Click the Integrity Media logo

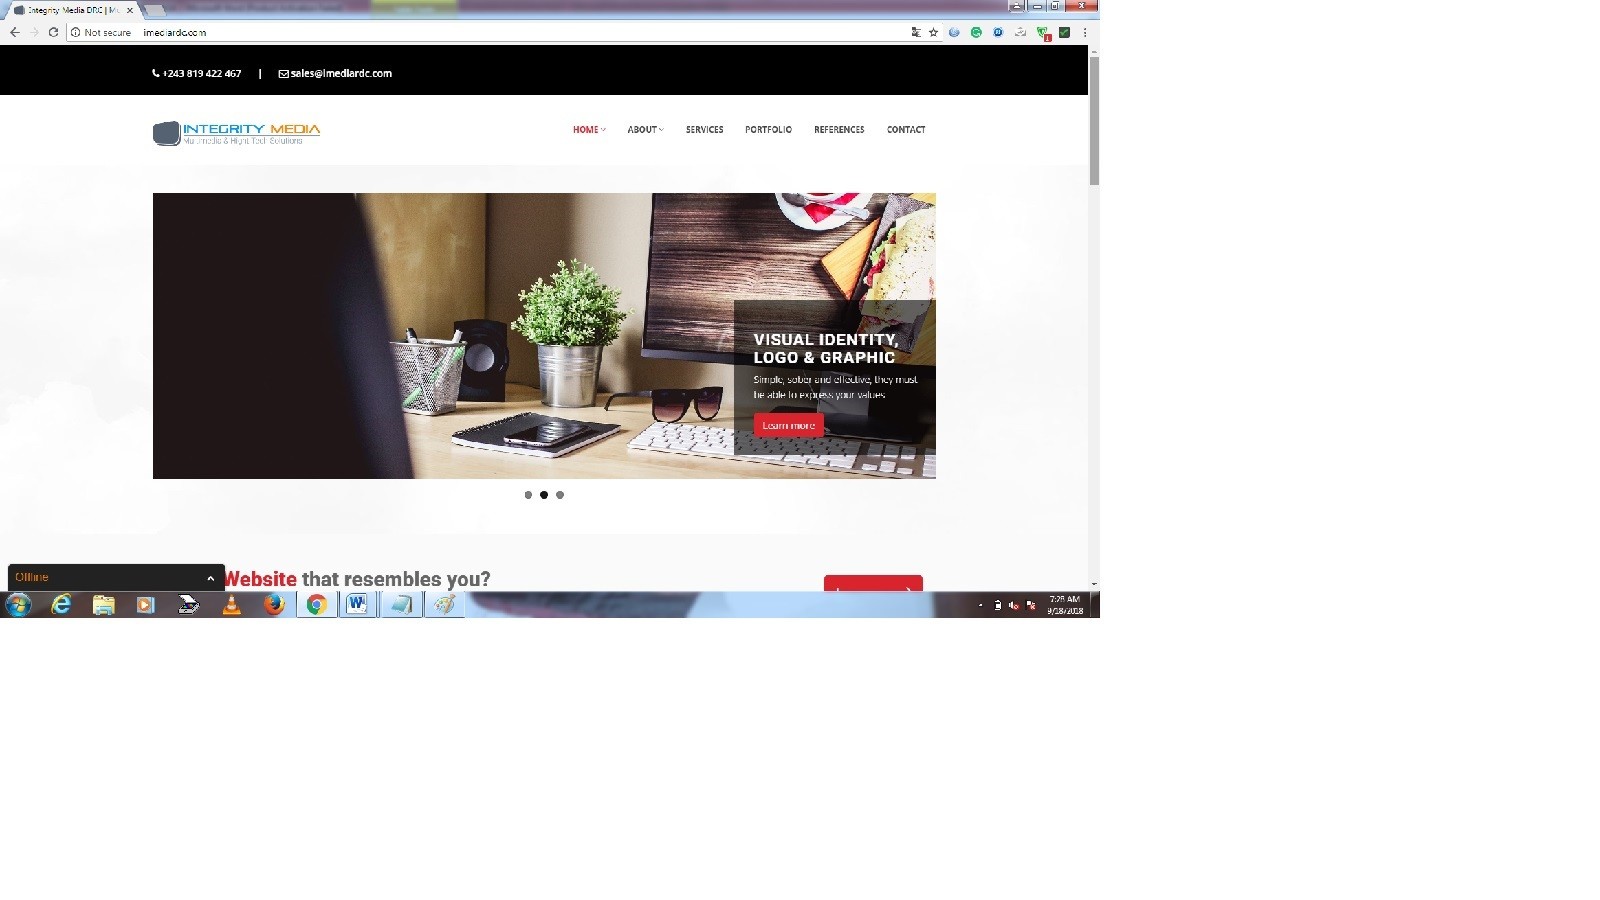pos(237,133)
